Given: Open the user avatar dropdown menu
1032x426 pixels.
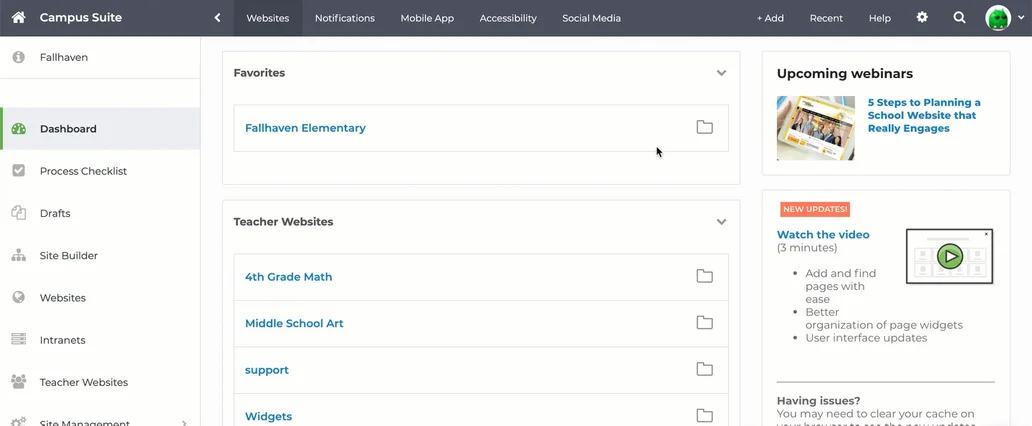Looking at the screenshot, I should click(1003, 18).
